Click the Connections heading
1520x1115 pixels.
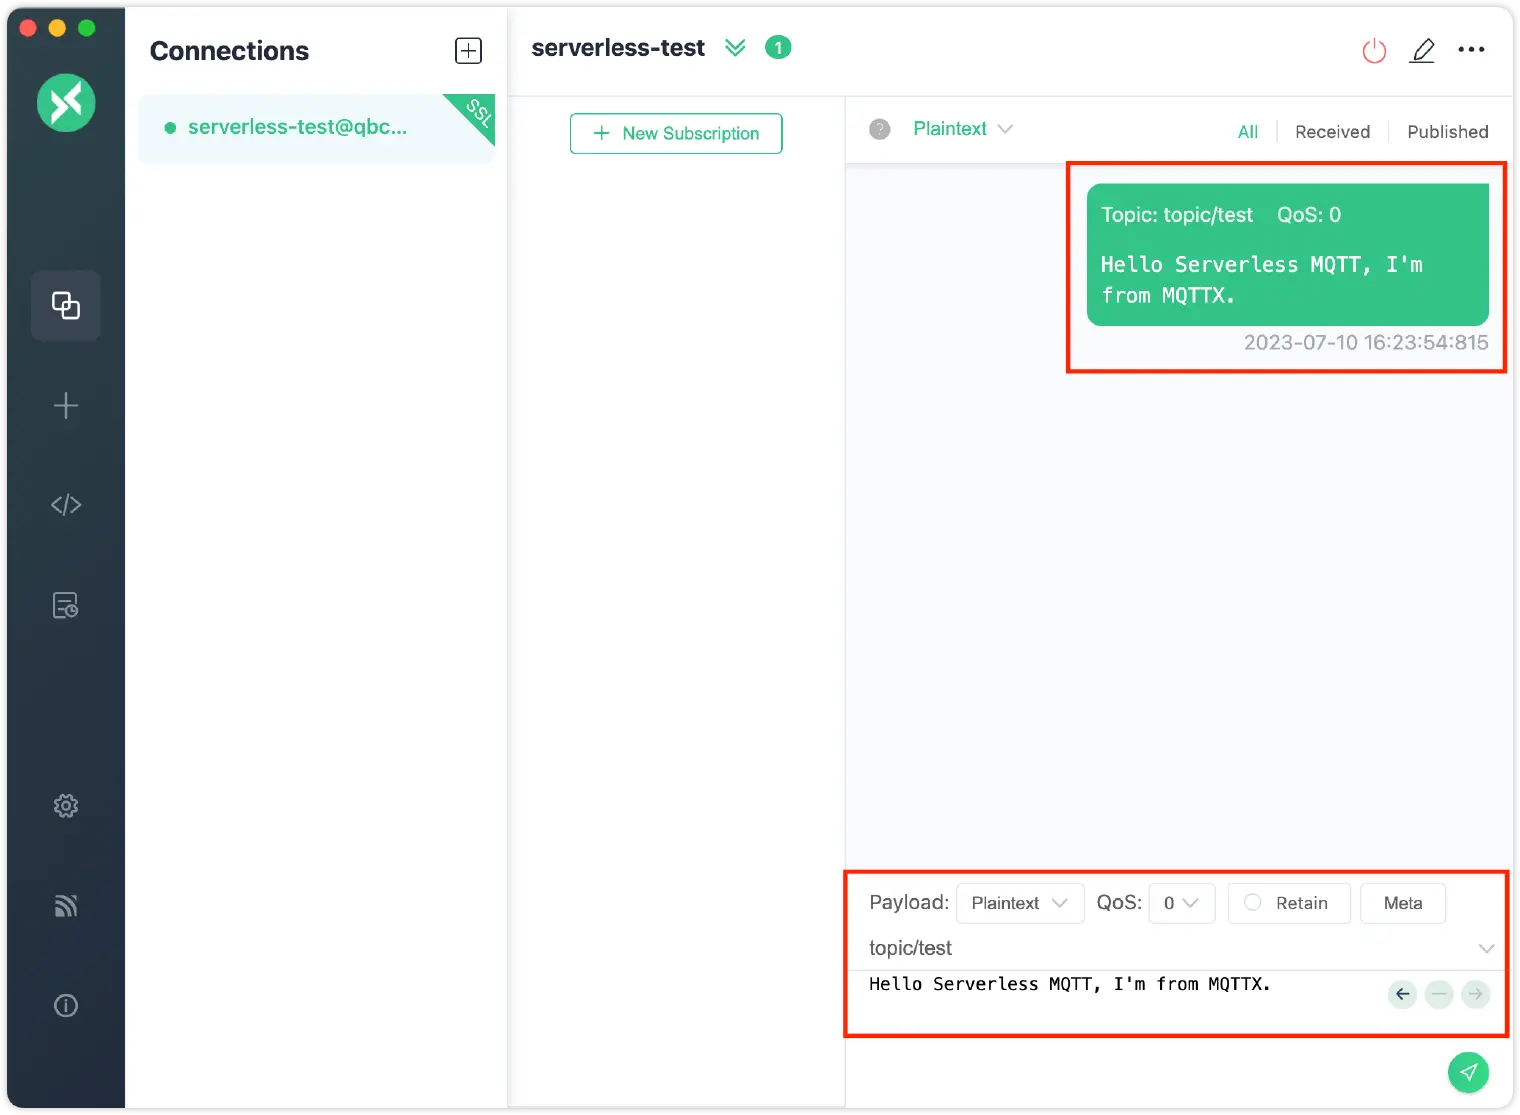coord(229,51)
